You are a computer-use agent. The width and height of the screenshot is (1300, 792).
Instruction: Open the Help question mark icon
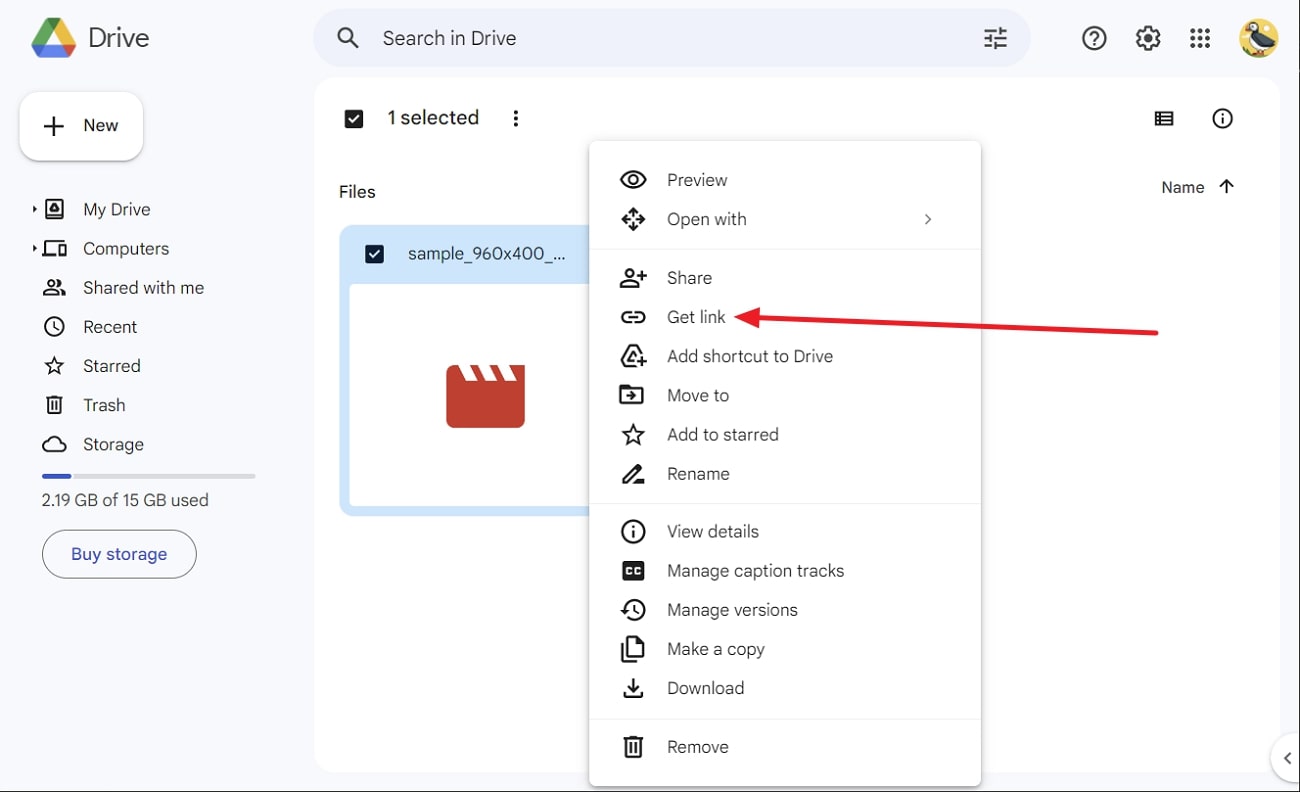tap(1094, 39)
